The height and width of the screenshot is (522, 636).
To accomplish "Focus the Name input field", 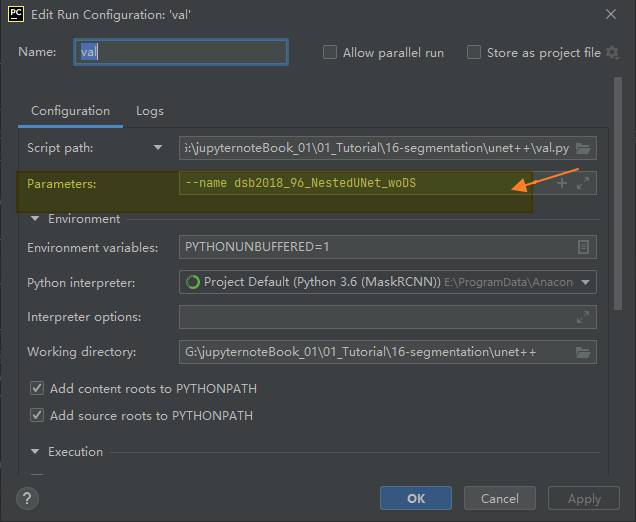I will pos(181,52).
